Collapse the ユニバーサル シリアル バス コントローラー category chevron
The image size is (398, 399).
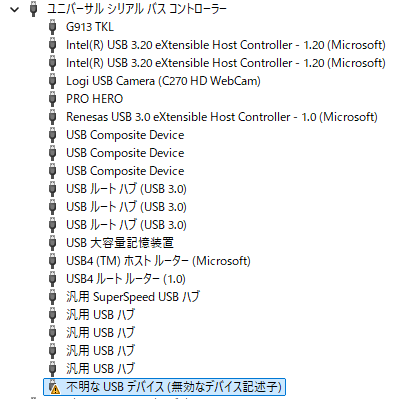14,9
